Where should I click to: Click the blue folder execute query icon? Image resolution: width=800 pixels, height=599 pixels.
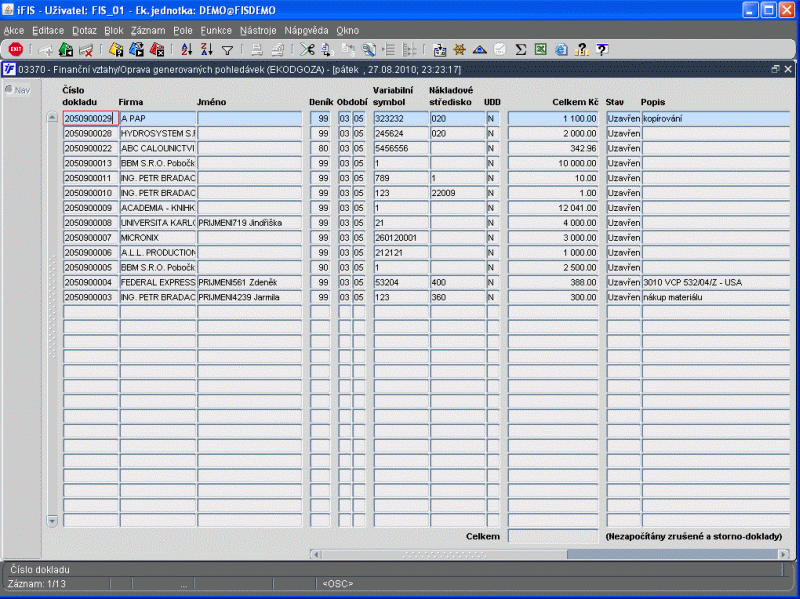point(137,49)
